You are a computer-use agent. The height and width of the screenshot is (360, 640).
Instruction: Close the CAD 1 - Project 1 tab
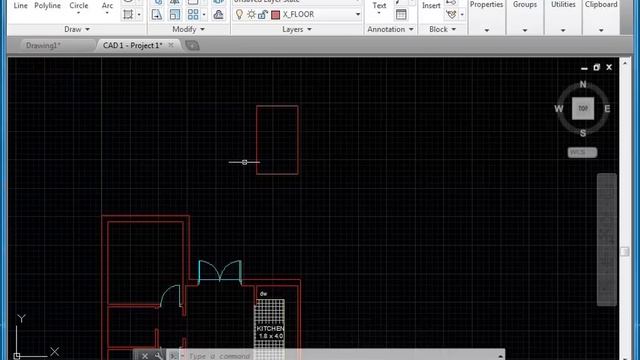[x=171, y=45]
